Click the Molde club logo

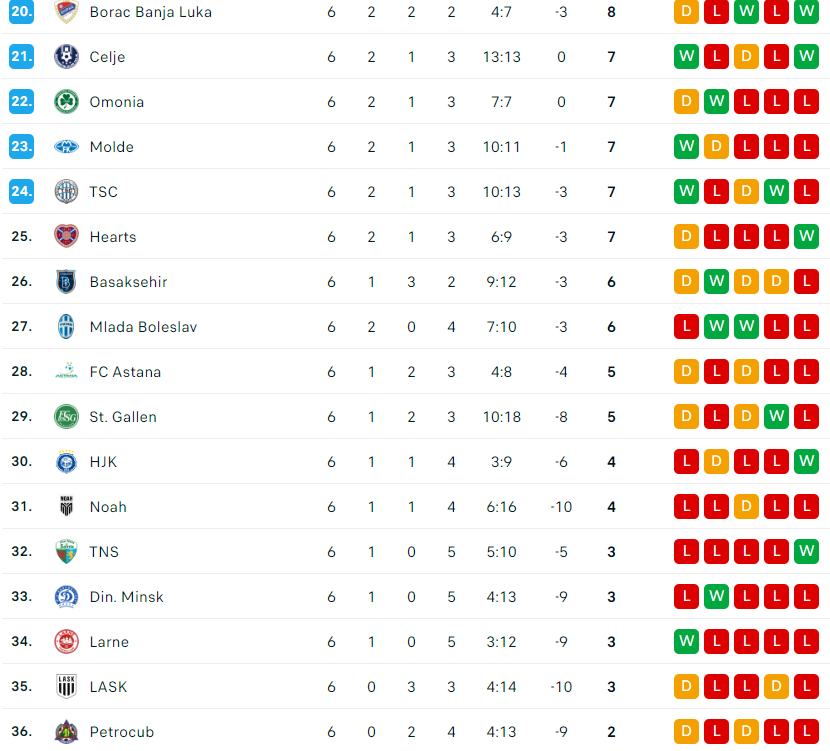coord(66,147)
